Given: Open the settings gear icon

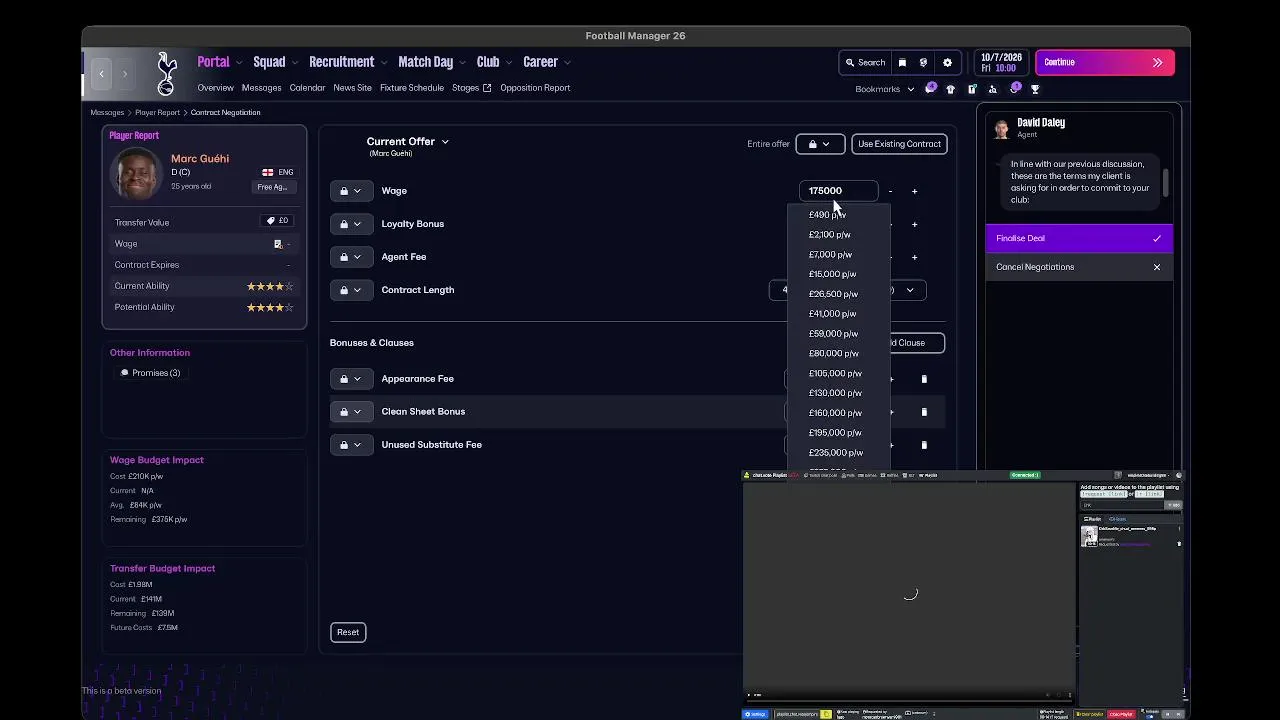Looking at the screenshot, I should click(x=947, y=62).
